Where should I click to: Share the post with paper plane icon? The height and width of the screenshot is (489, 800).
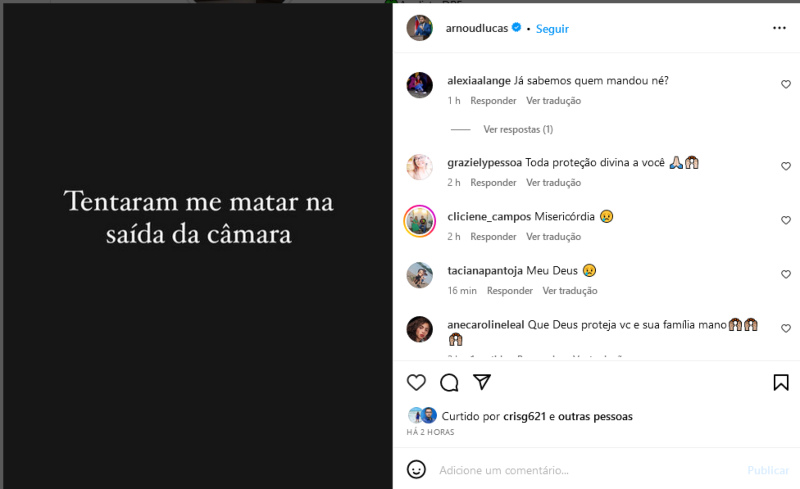481,382
